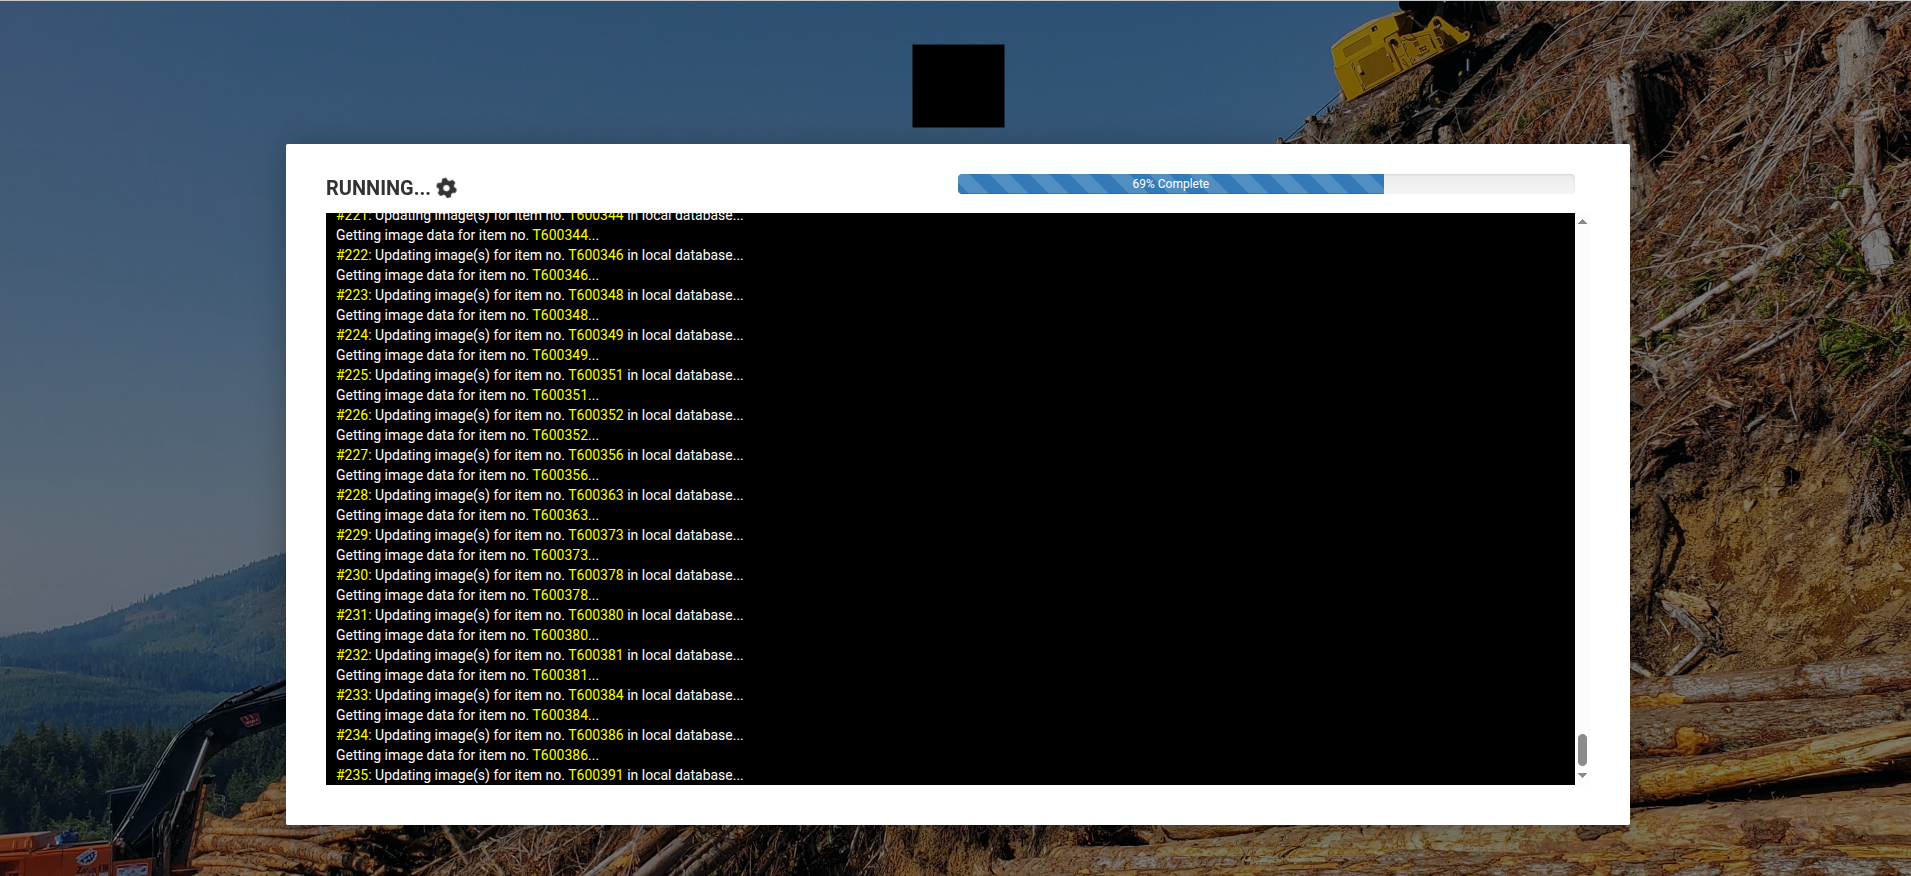Click 'Getting image data for item no. T600349' line
Viewport: 1911px width, 876px height.
click(x=467, y=355)
